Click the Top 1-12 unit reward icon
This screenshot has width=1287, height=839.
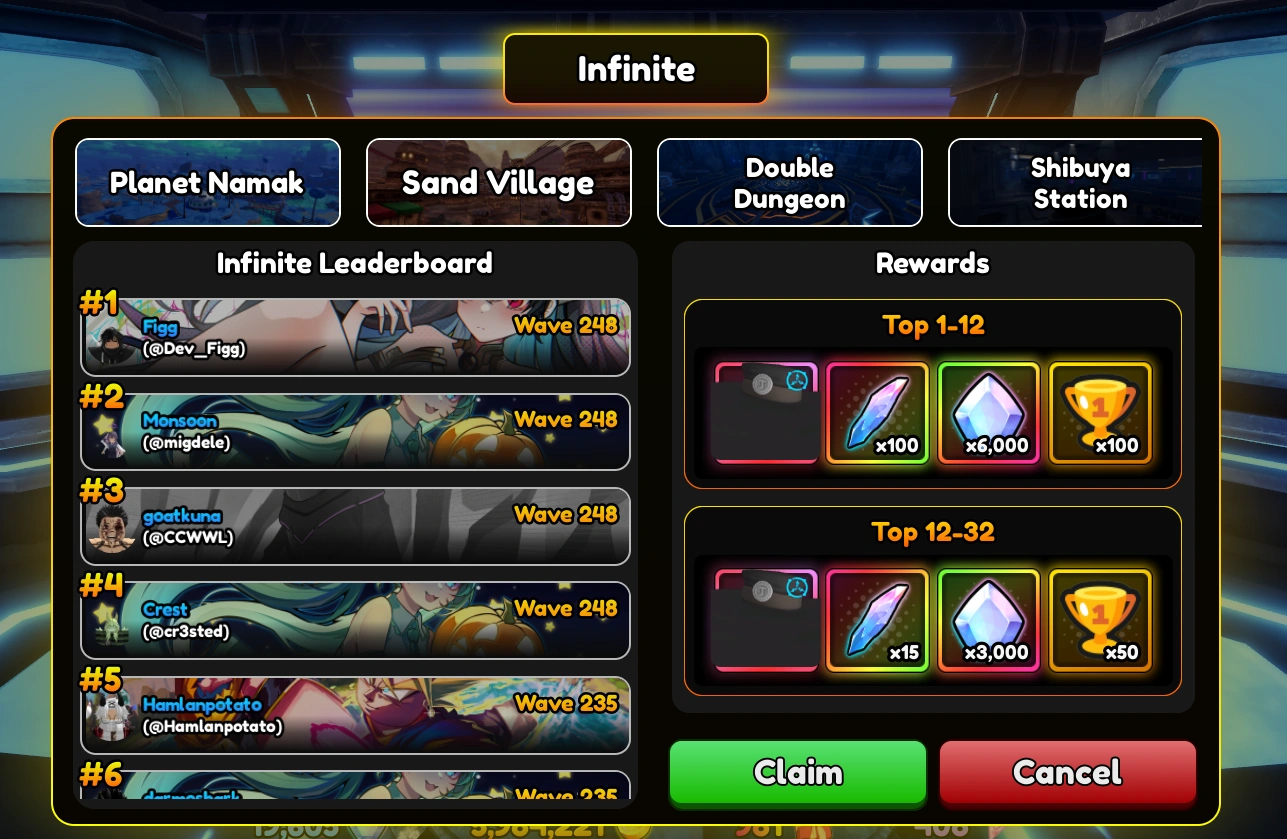(767, 413)
